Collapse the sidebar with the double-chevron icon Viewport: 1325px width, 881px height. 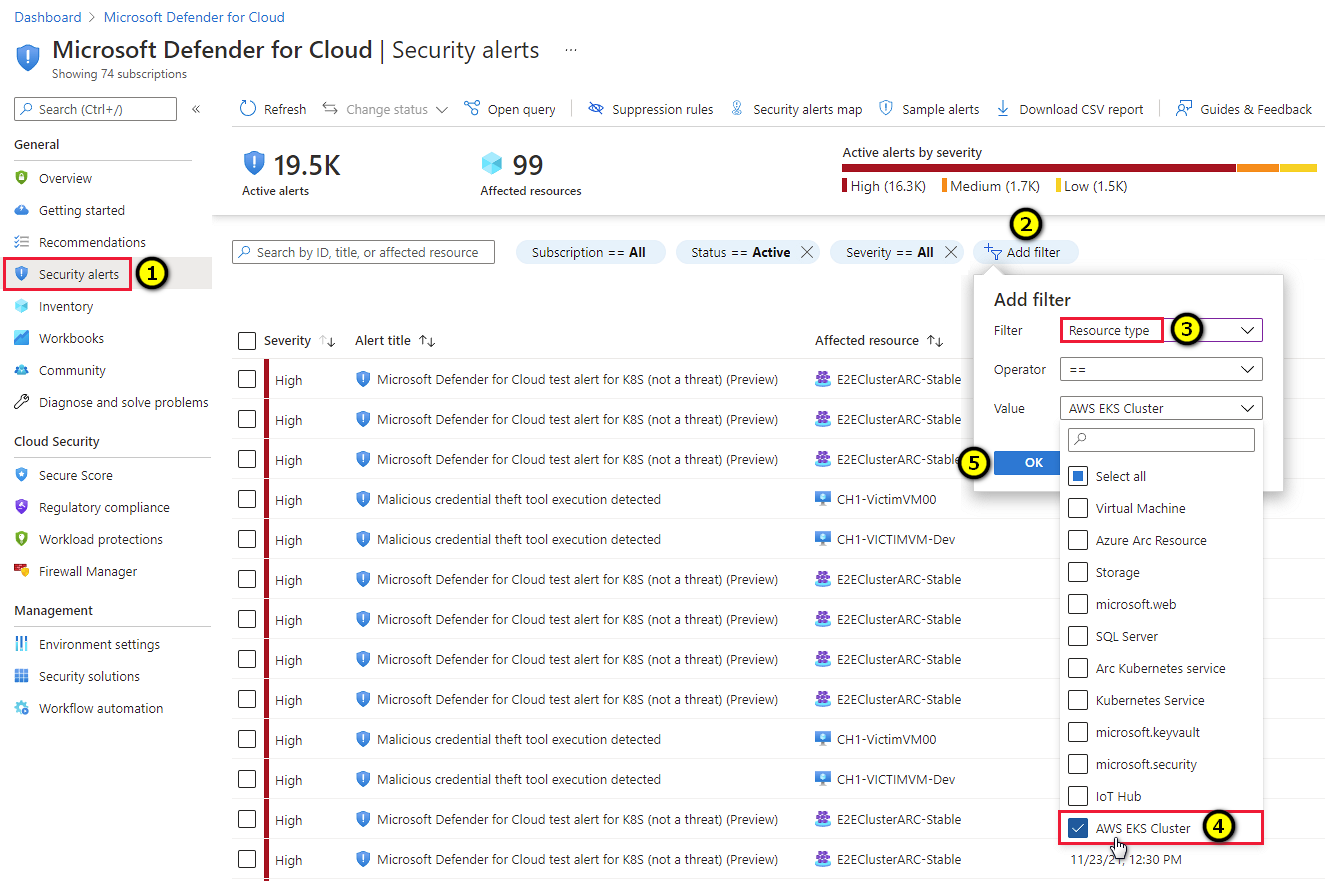[x=196, y=109]
